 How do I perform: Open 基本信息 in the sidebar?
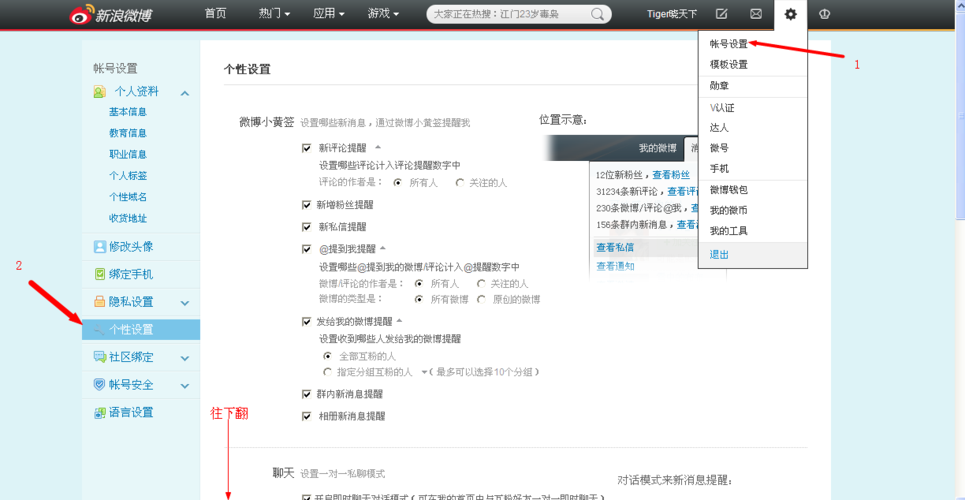point(128,112)
